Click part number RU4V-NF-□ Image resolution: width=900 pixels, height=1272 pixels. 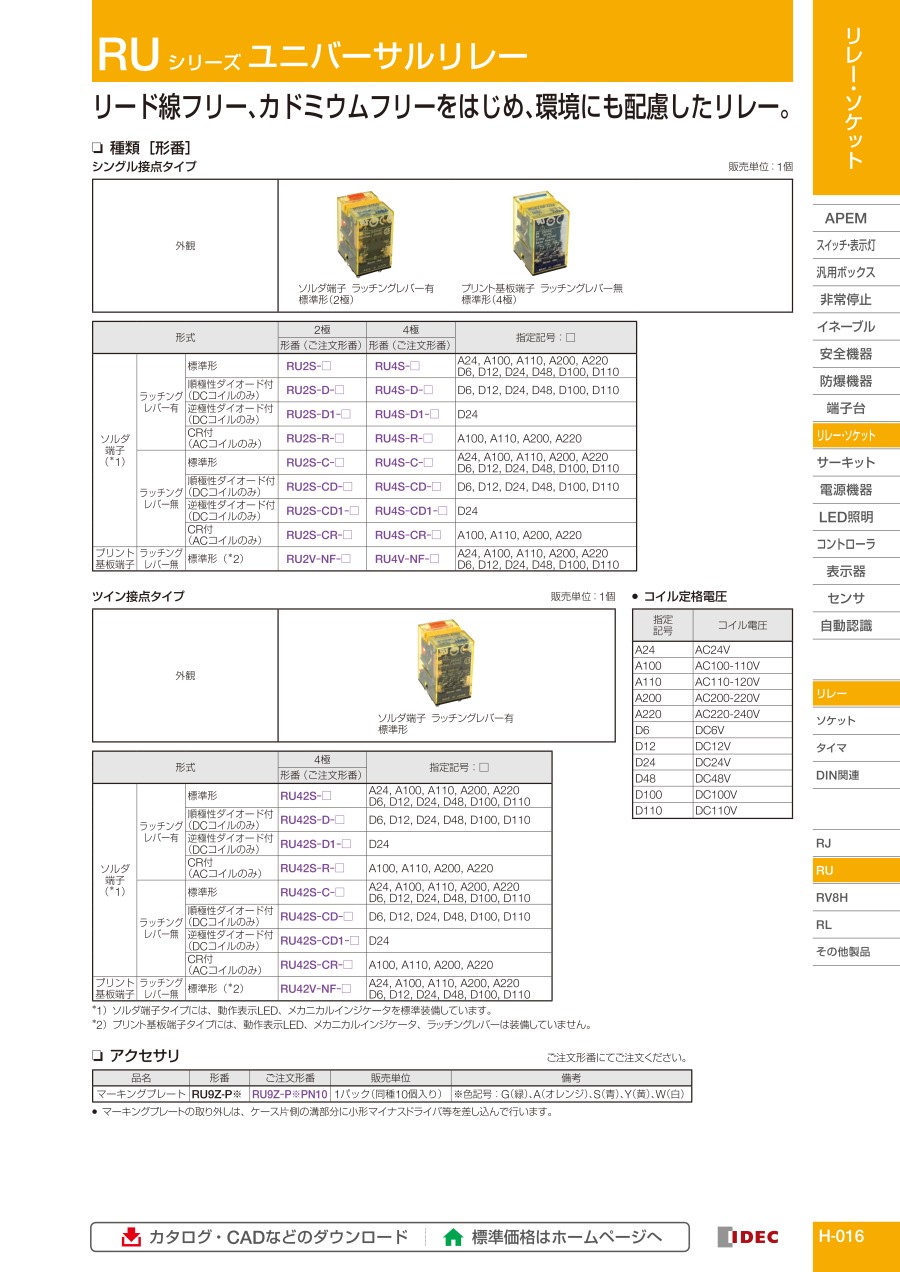pyautogui.click(x=407, y=559)
